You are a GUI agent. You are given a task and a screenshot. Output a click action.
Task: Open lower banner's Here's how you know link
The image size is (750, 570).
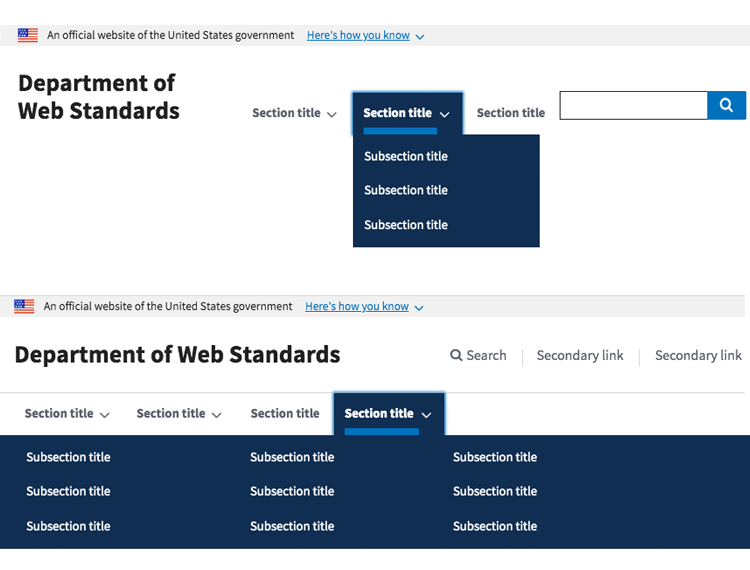pos(357,307)
